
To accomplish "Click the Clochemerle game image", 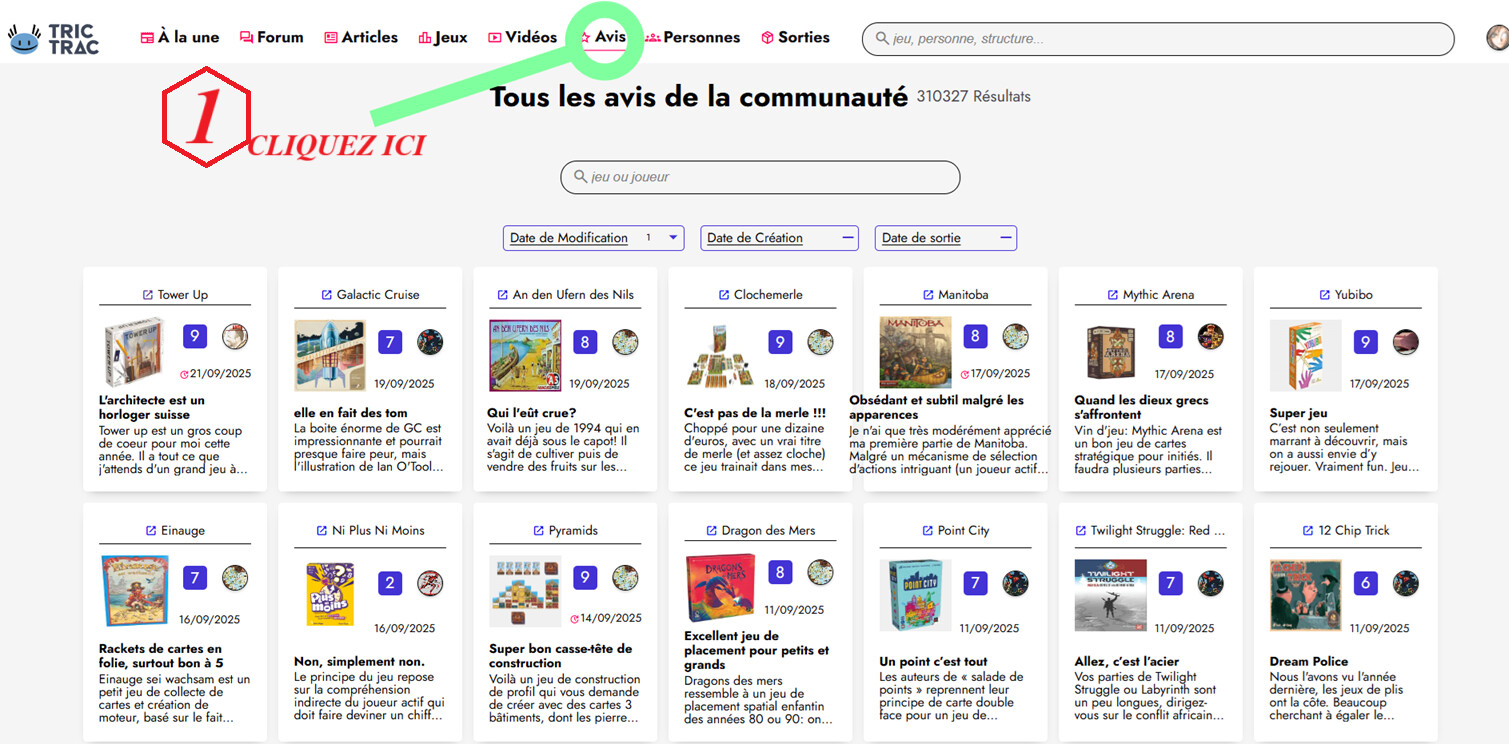I will click(720, 356).
